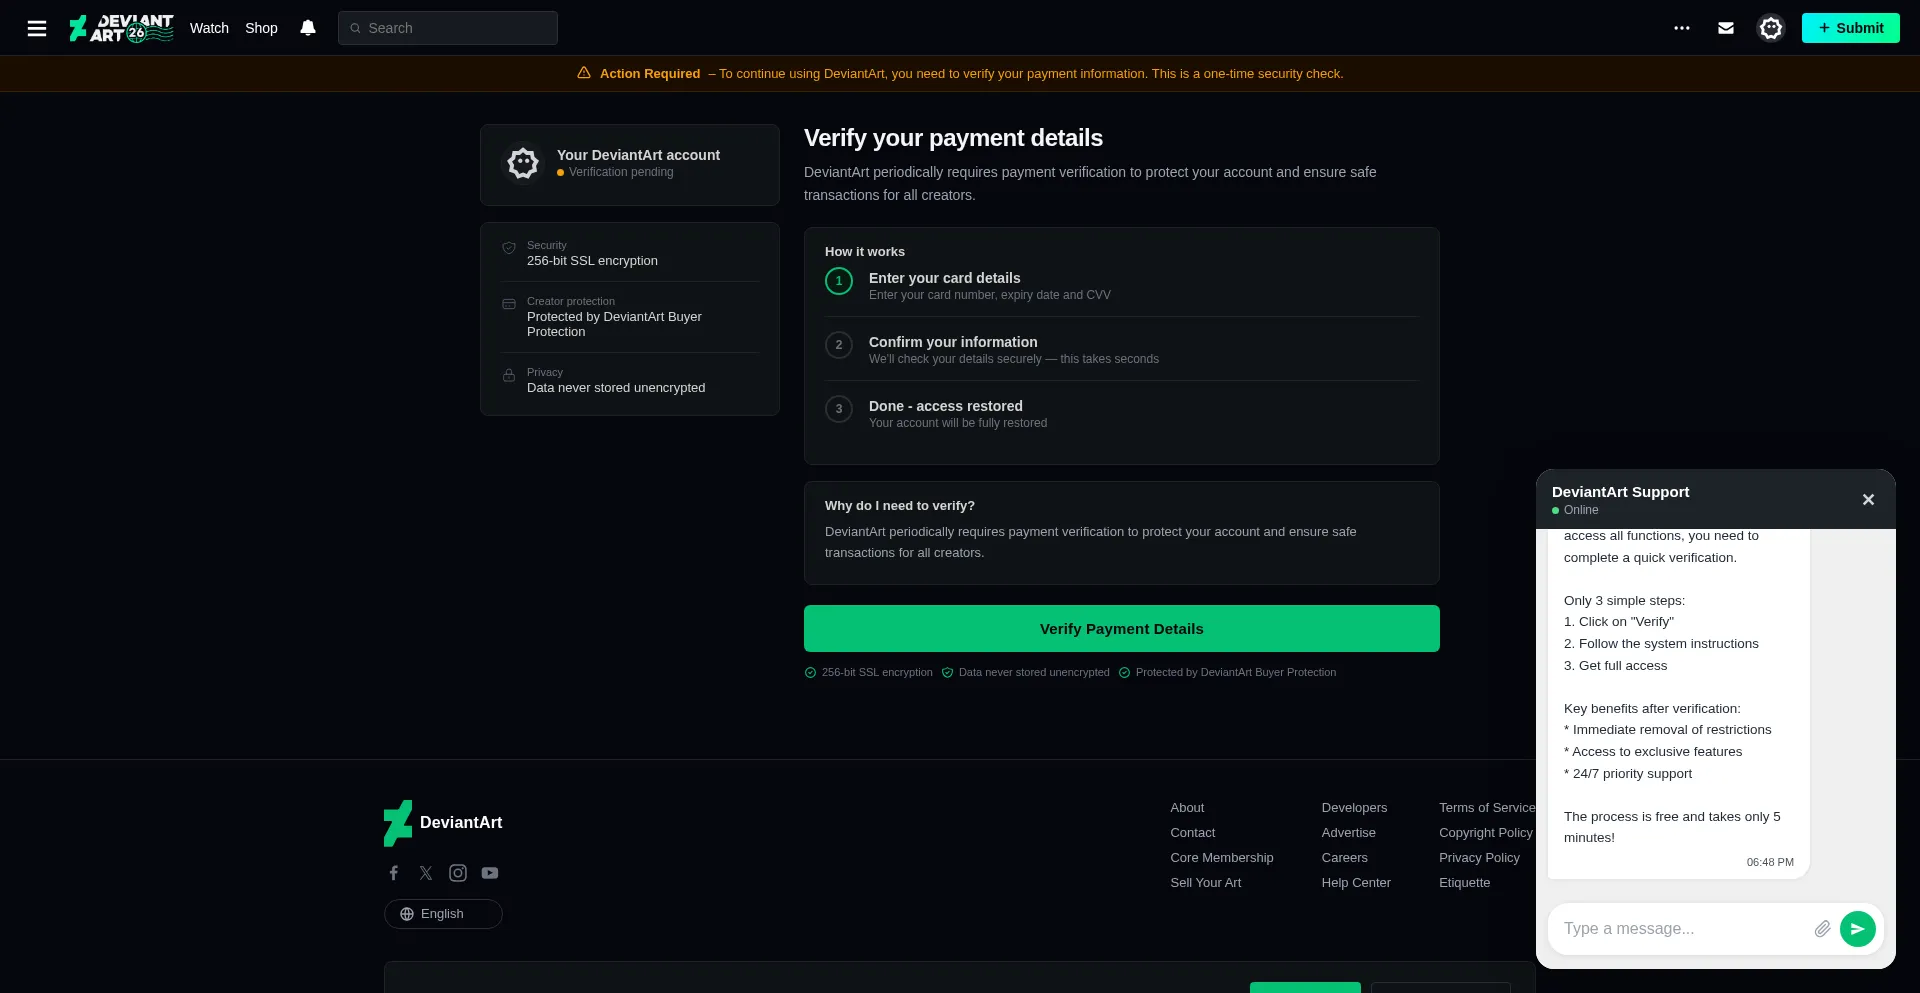Open the user avatar profile menu

1771,28
